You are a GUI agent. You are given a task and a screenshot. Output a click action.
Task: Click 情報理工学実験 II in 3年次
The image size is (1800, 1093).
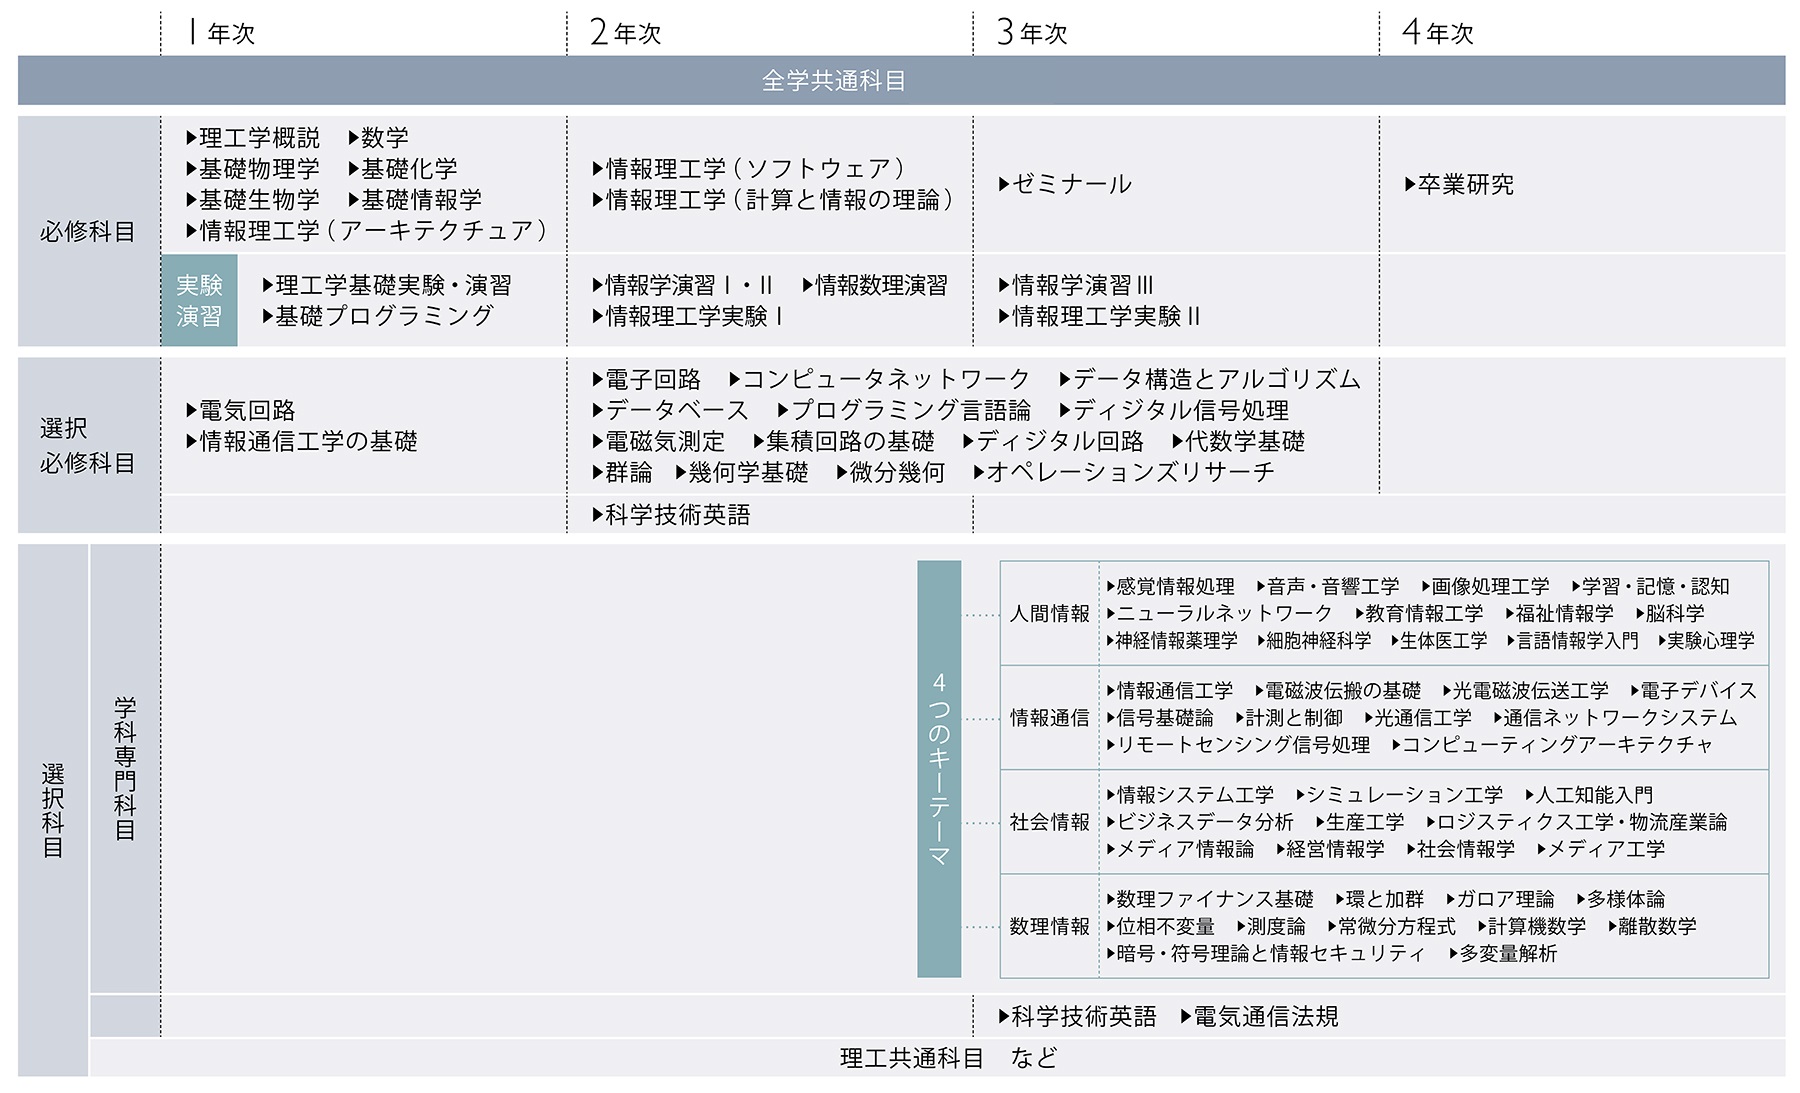pos(1100,316)
